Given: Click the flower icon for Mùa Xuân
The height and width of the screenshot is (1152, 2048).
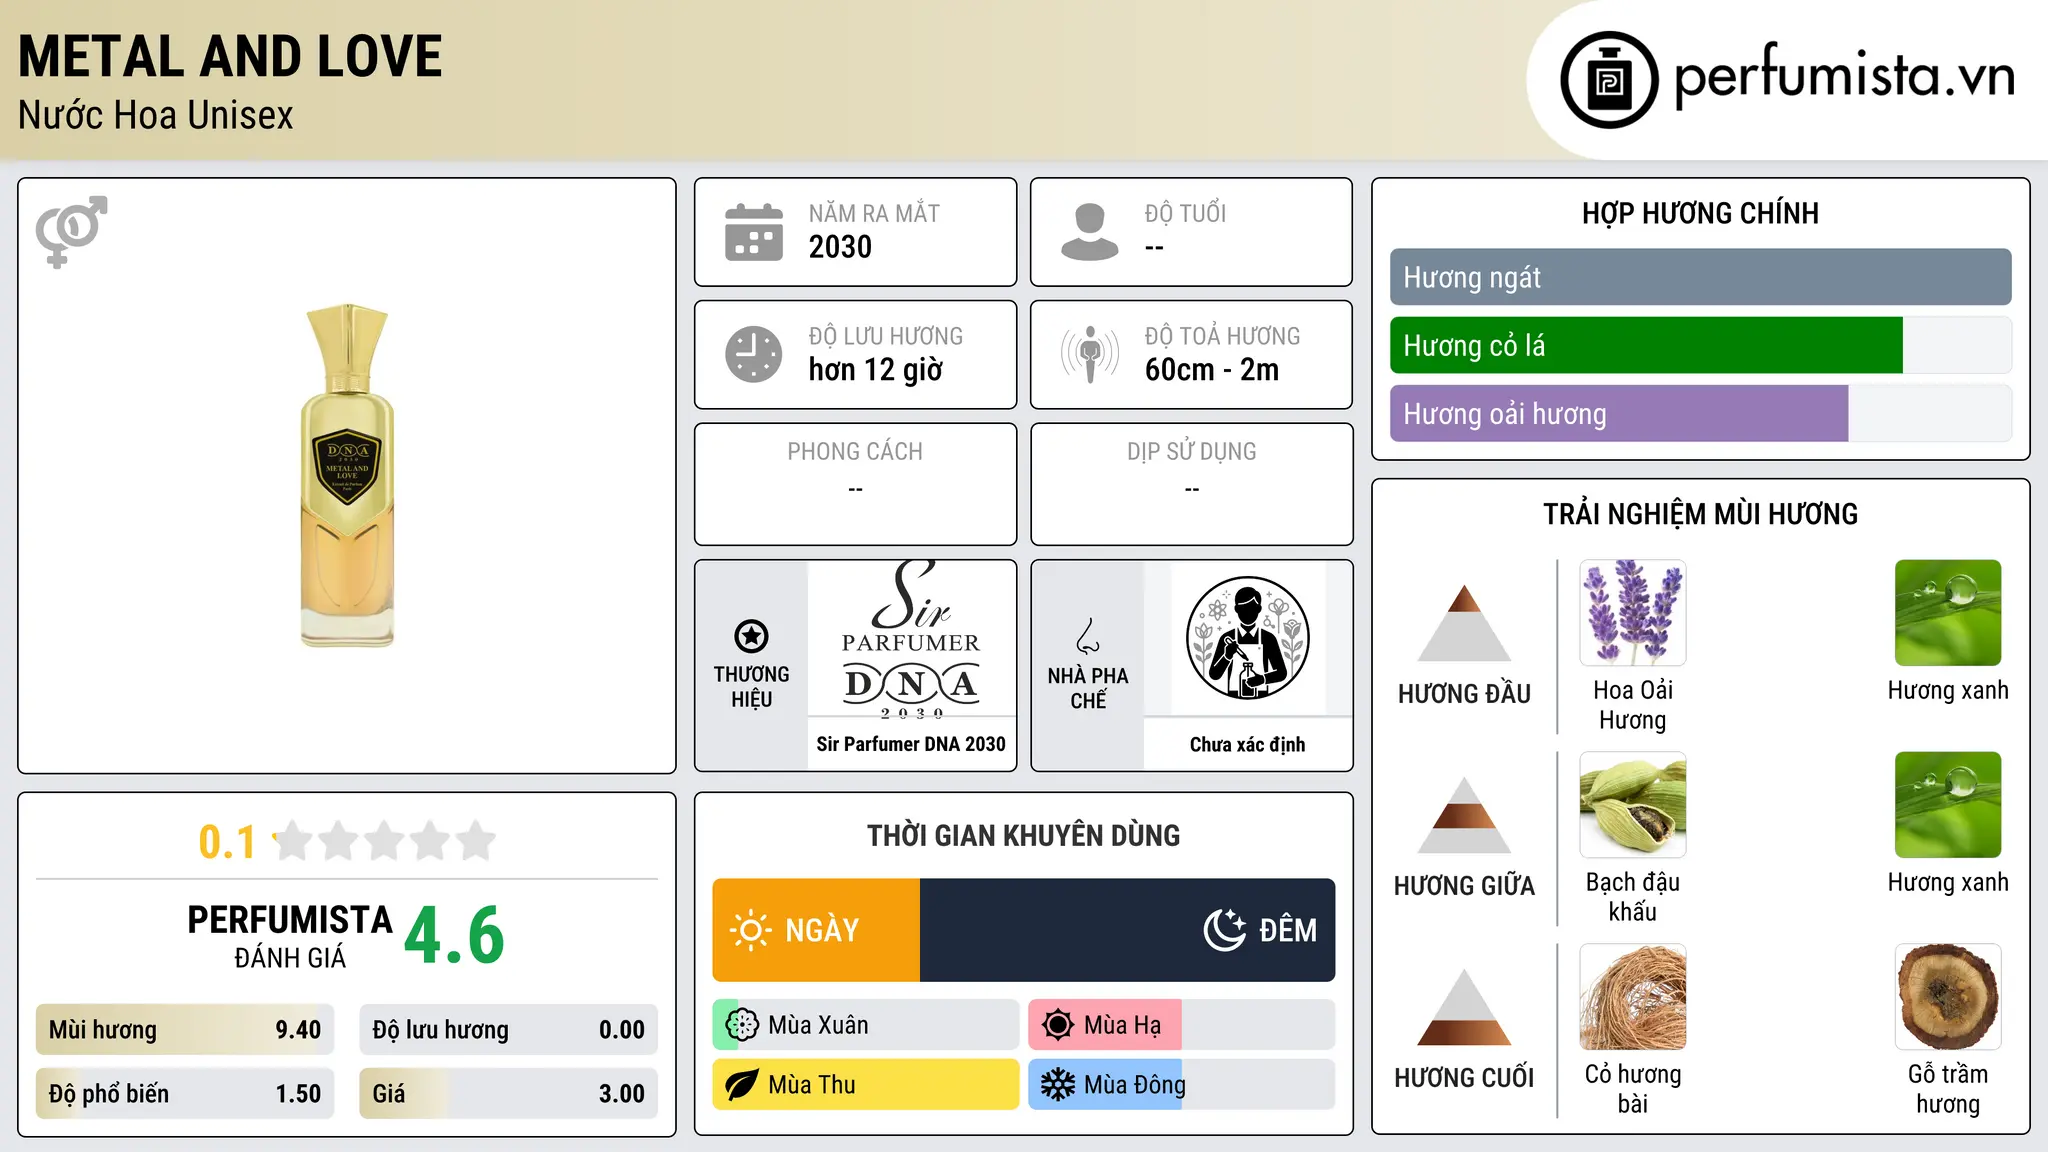Looking at the screenshot, I should (742, 1025).
